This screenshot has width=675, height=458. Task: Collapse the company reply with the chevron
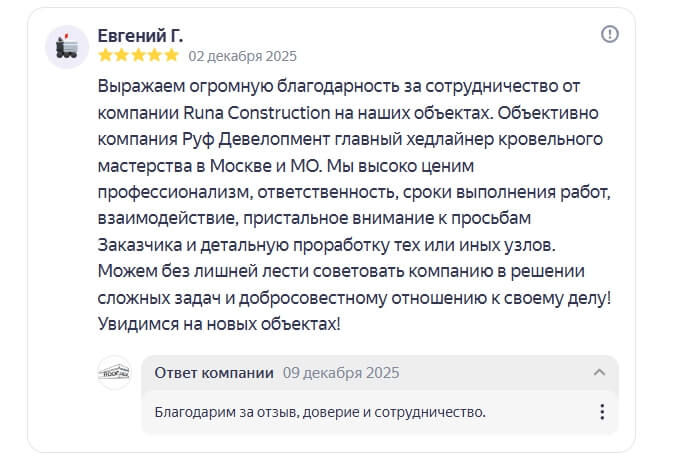tap(599, 373)
